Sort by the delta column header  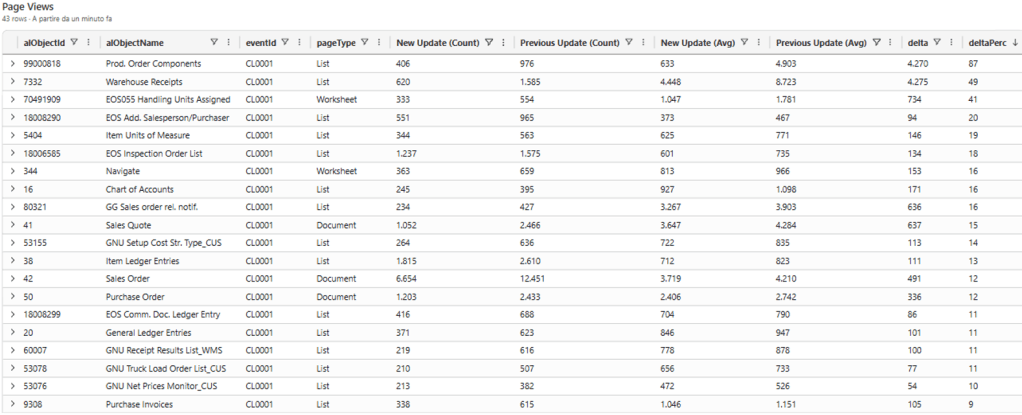point(917,42)
